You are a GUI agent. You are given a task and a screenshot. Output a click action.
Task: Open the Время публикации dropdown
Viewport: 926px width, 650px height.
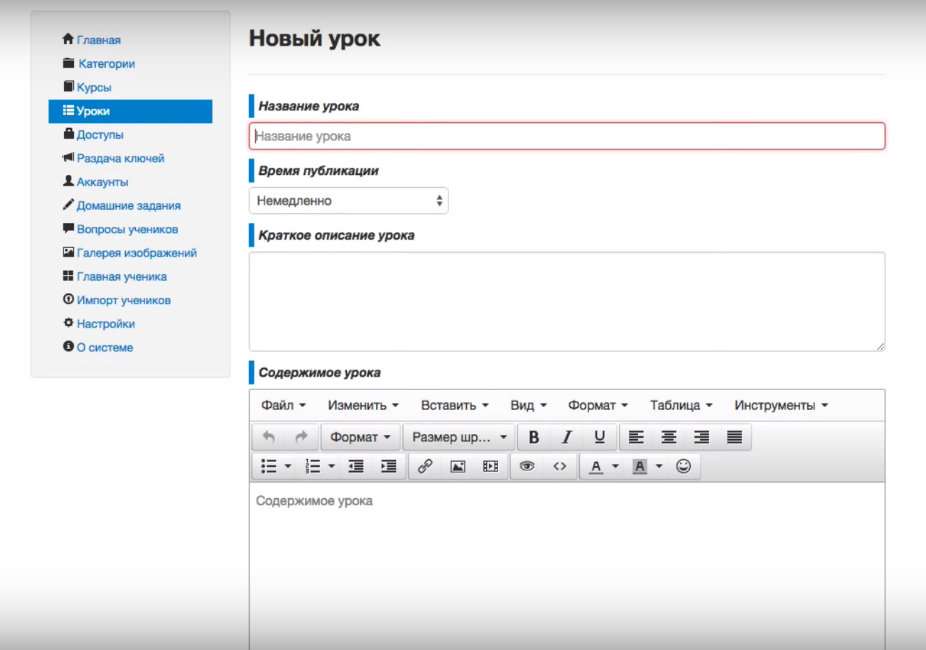[x=348, y=201]
